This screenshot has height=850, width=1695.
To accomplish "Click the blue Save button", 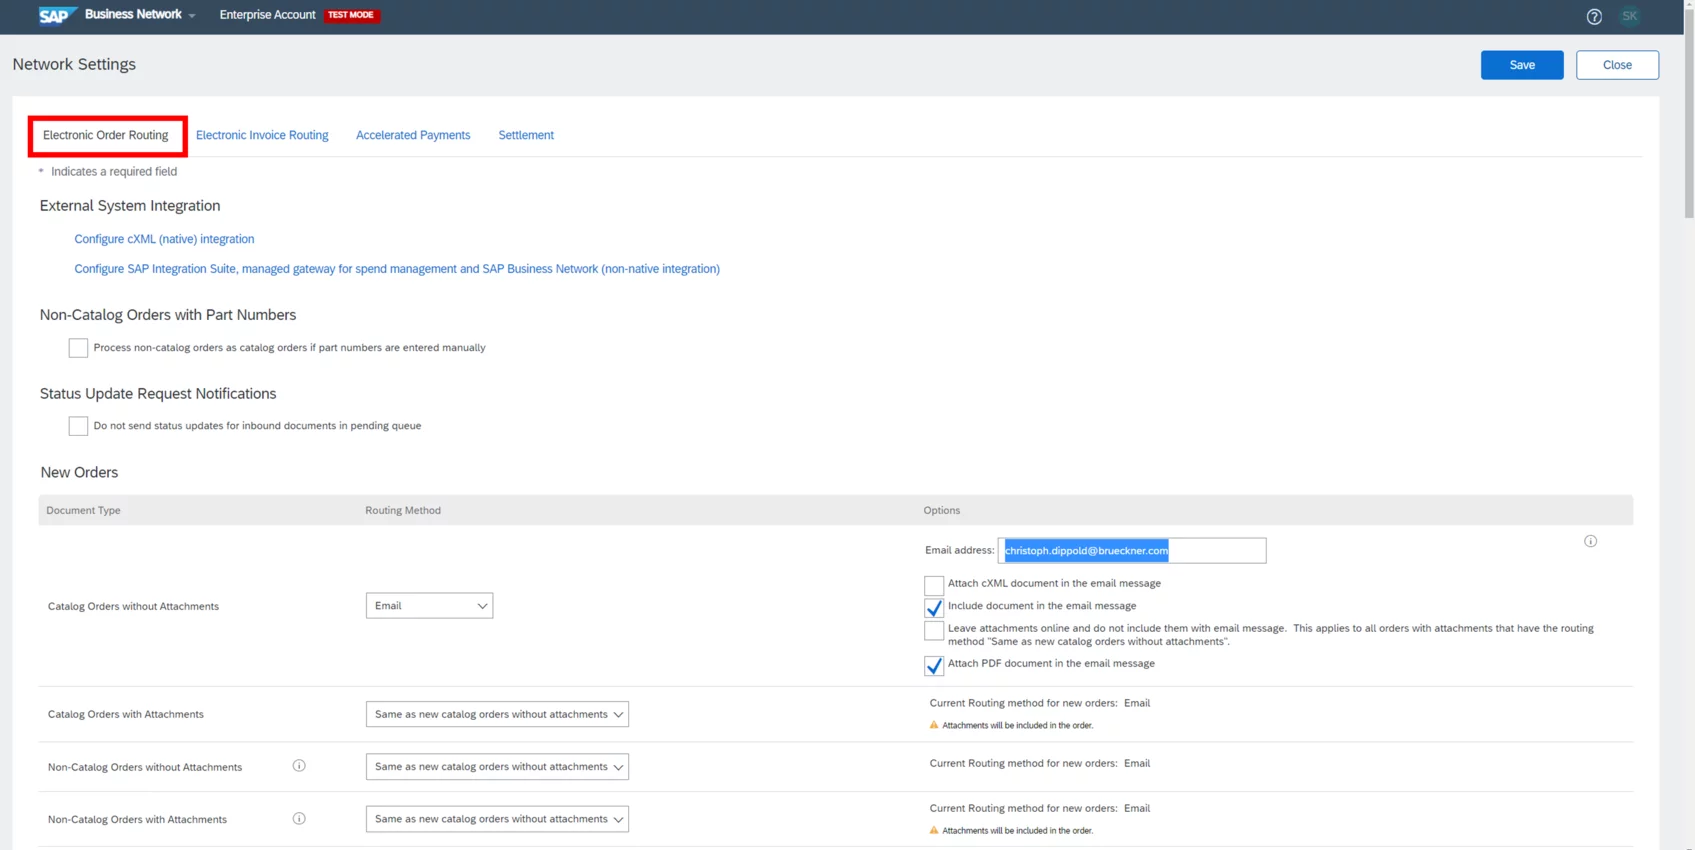I will [x=1522, y=65].
